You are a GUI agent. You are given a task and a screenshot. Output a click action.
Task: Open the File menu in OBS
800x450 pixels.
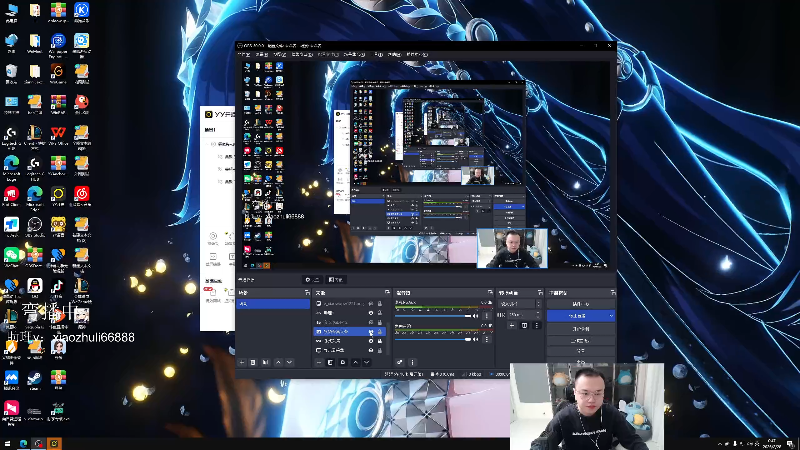(244, 54)
